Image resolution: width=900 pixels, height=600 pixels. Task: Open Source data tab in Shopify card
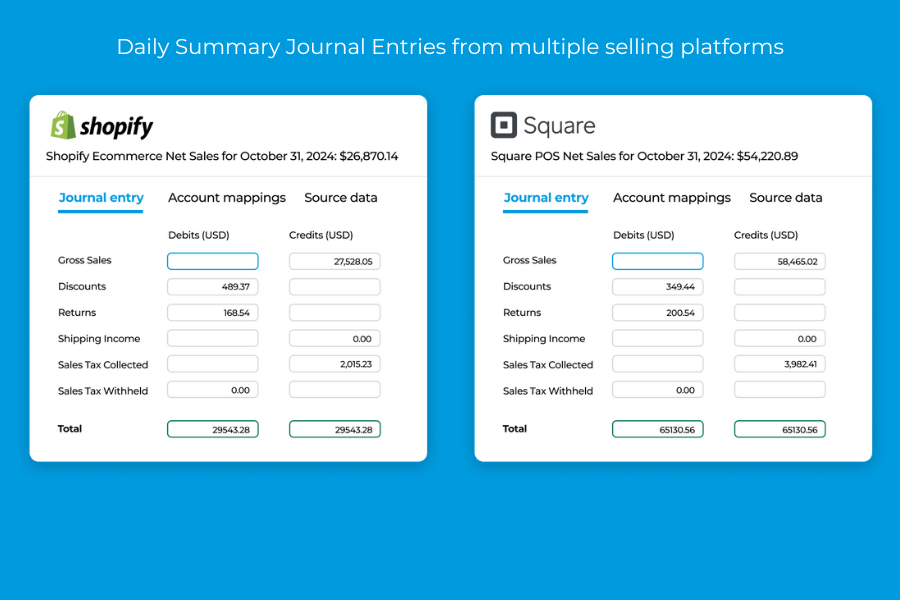tap(341, 198)
